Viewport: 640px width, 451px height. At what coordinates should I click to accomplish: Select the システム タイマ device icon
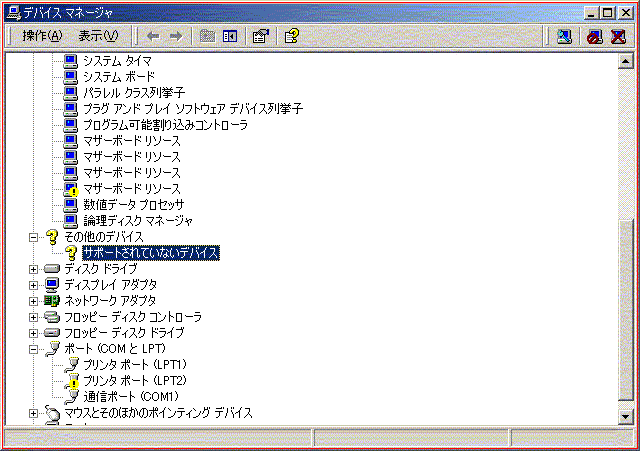point(71,61)
